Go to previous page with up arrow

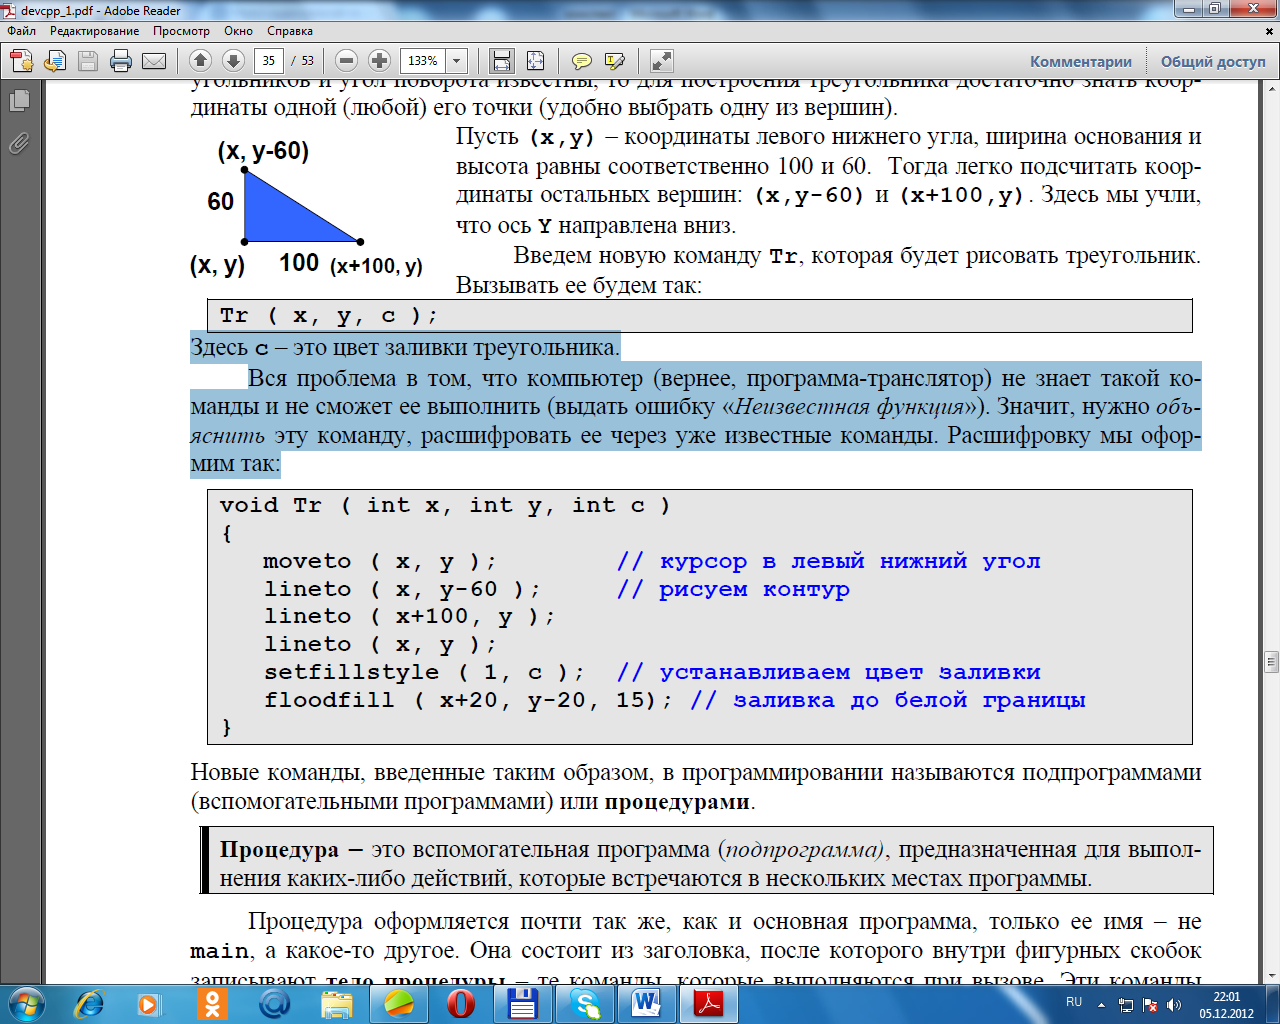(200, 61)
